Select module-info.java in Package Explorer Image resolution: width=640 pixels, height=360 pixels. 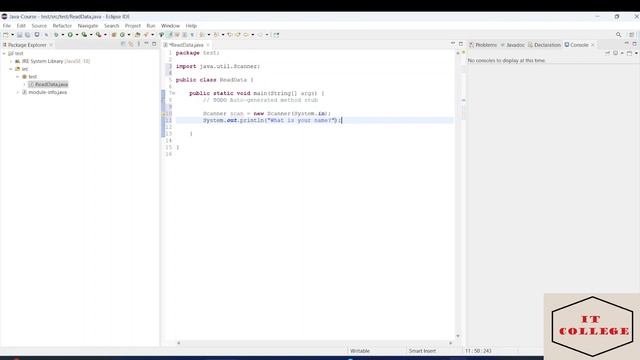tap(44, 92)
